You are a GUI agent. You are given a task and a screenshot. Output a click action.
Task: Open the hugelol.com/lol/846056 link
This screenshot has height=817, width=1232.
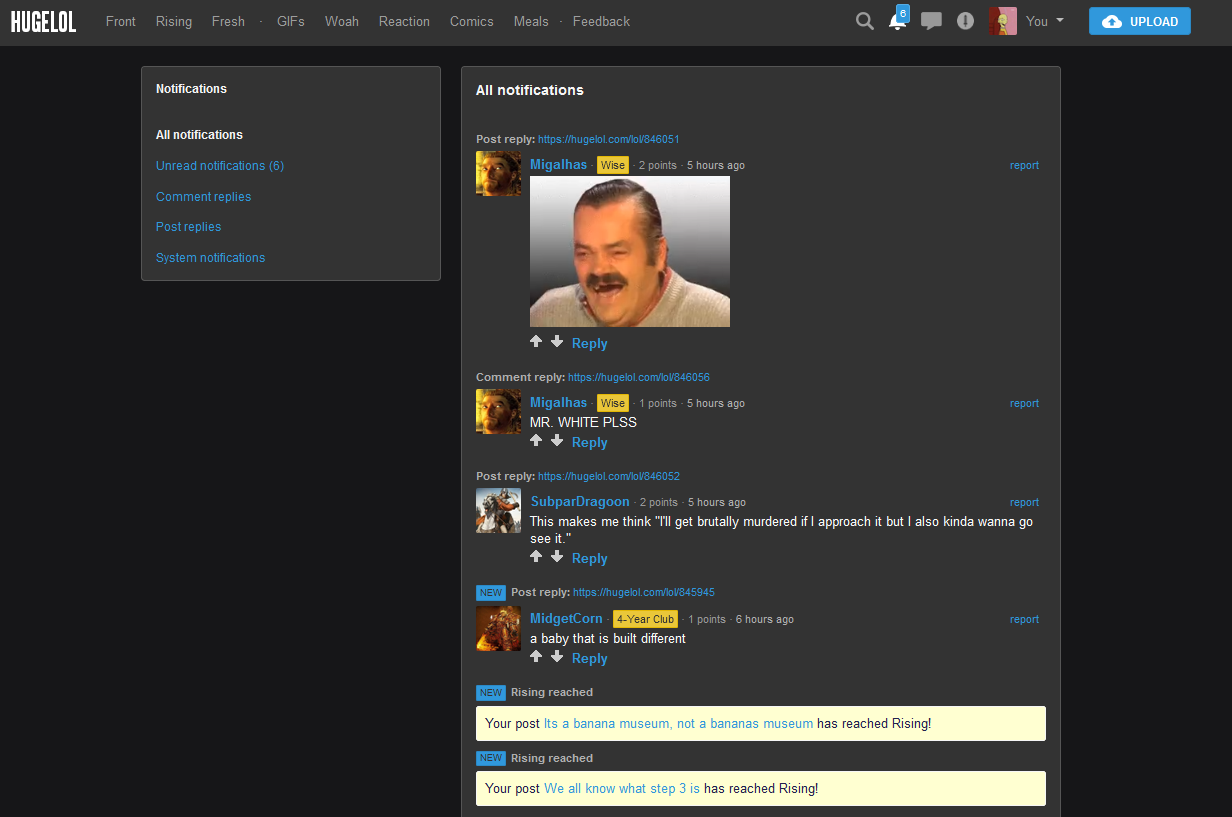(x=639, y=377)
